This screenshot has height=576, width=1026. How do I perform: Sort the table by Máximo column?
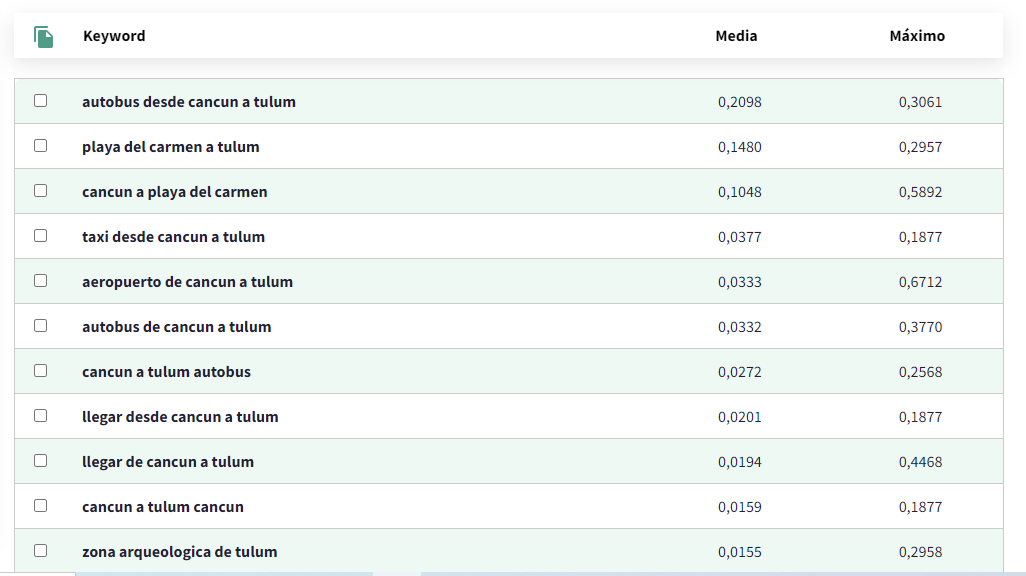coord(917,36)
